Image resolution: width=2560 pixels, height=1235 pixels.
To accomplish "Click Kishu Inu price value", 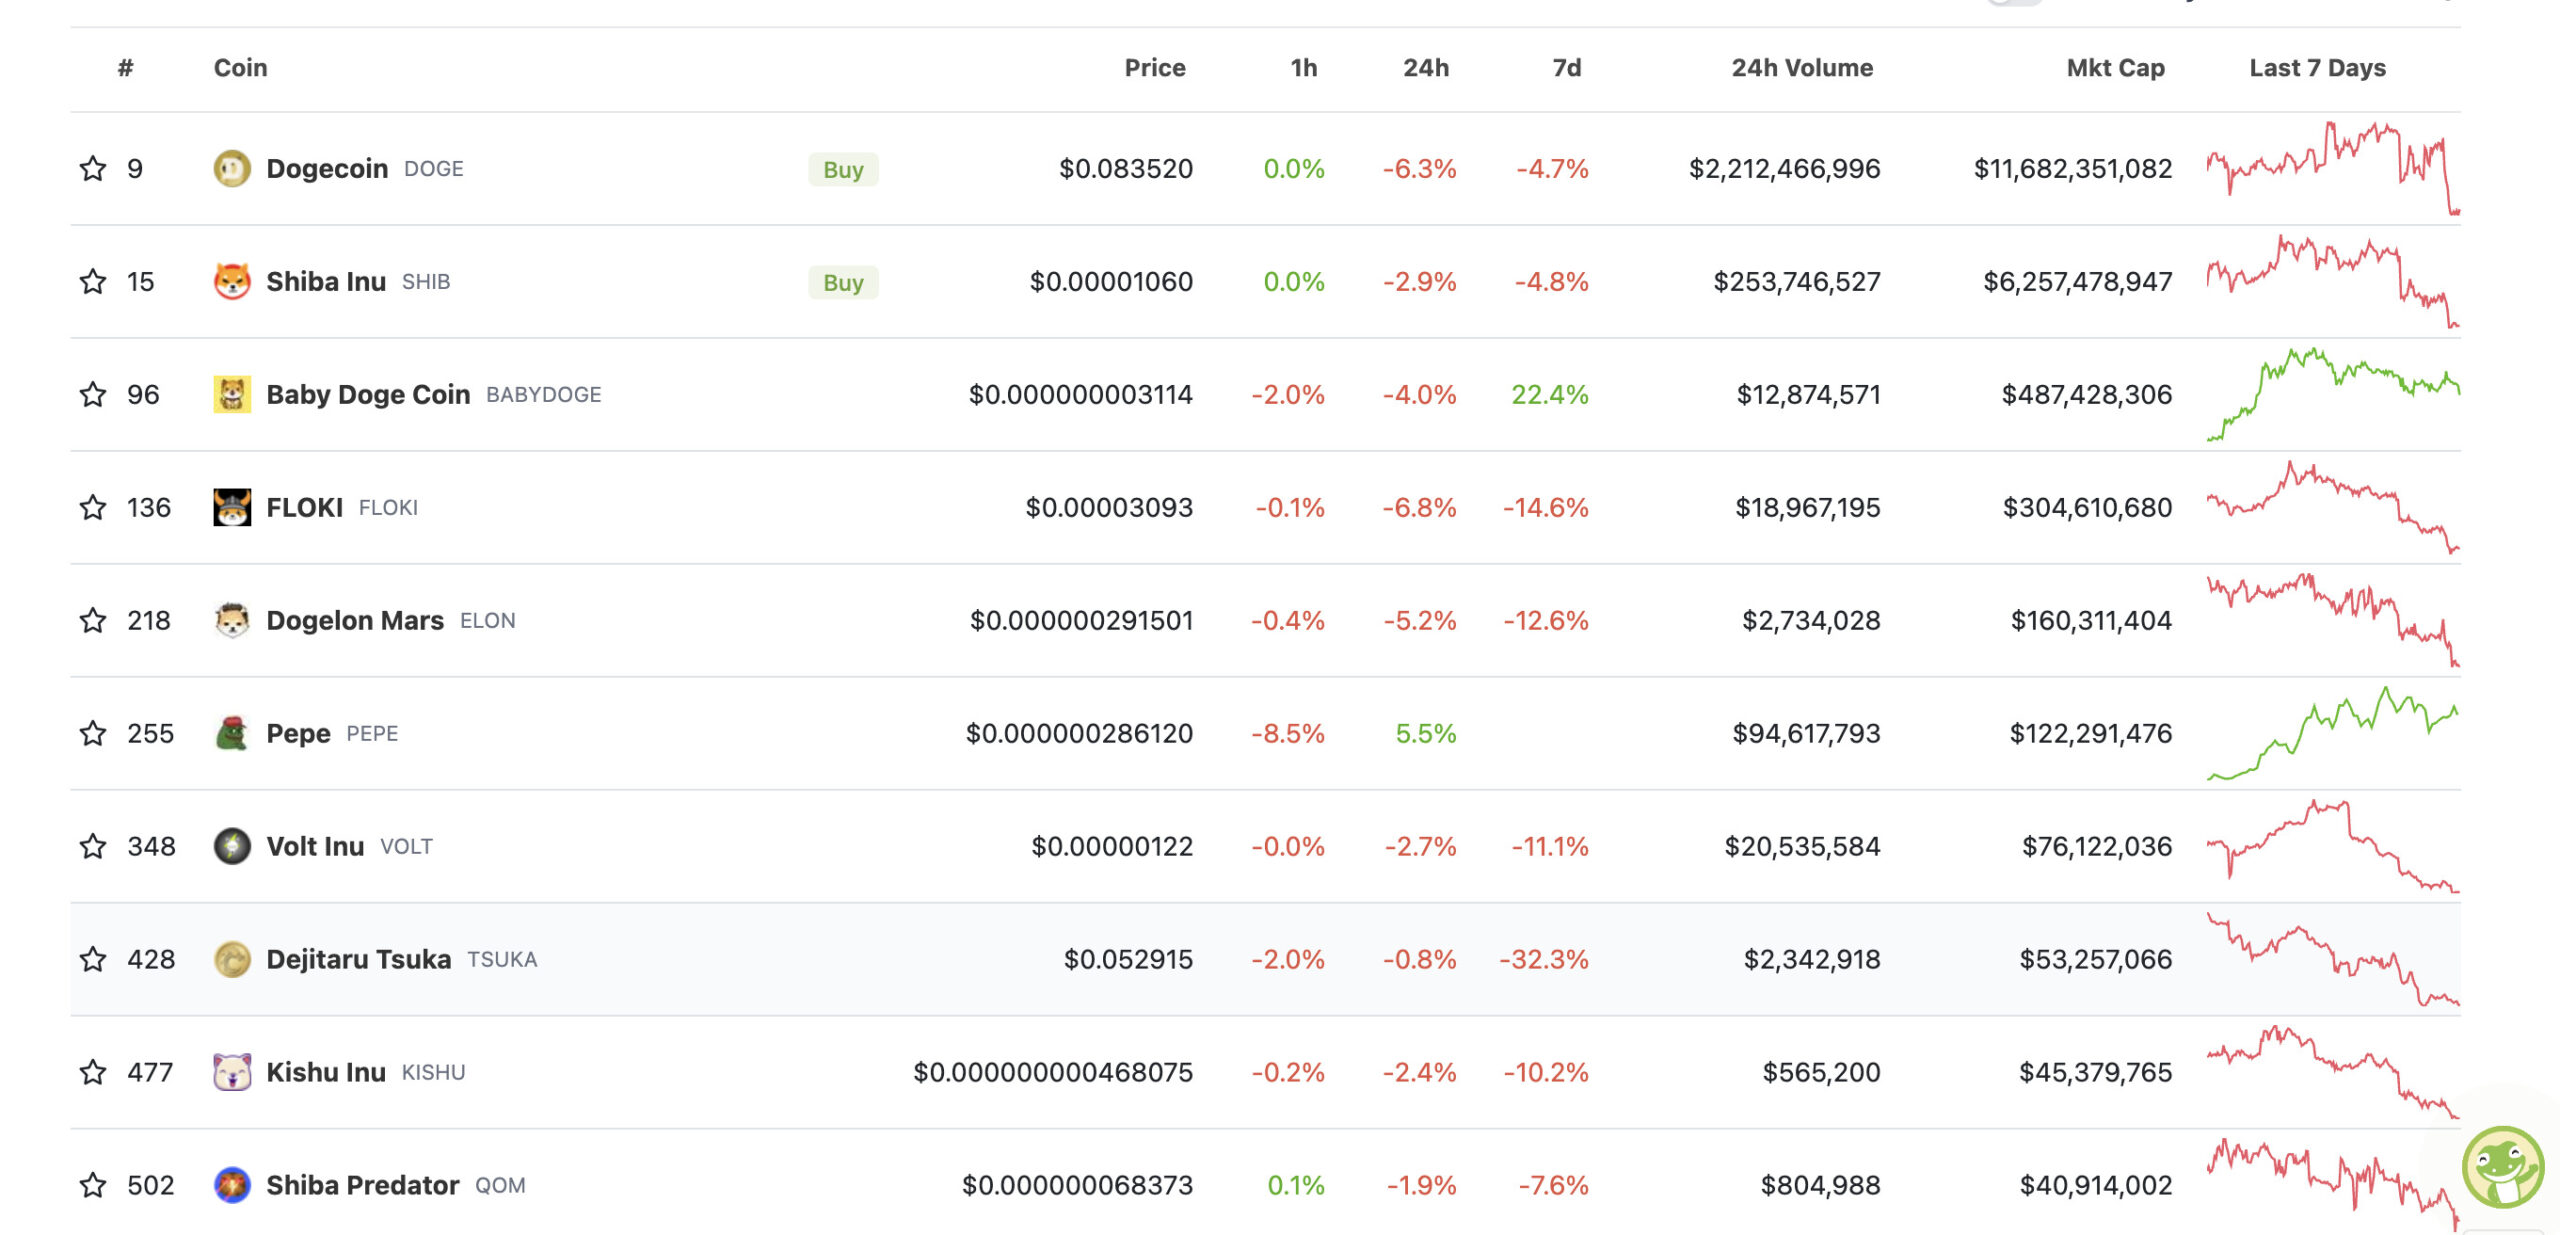I will (1053, 1072).
